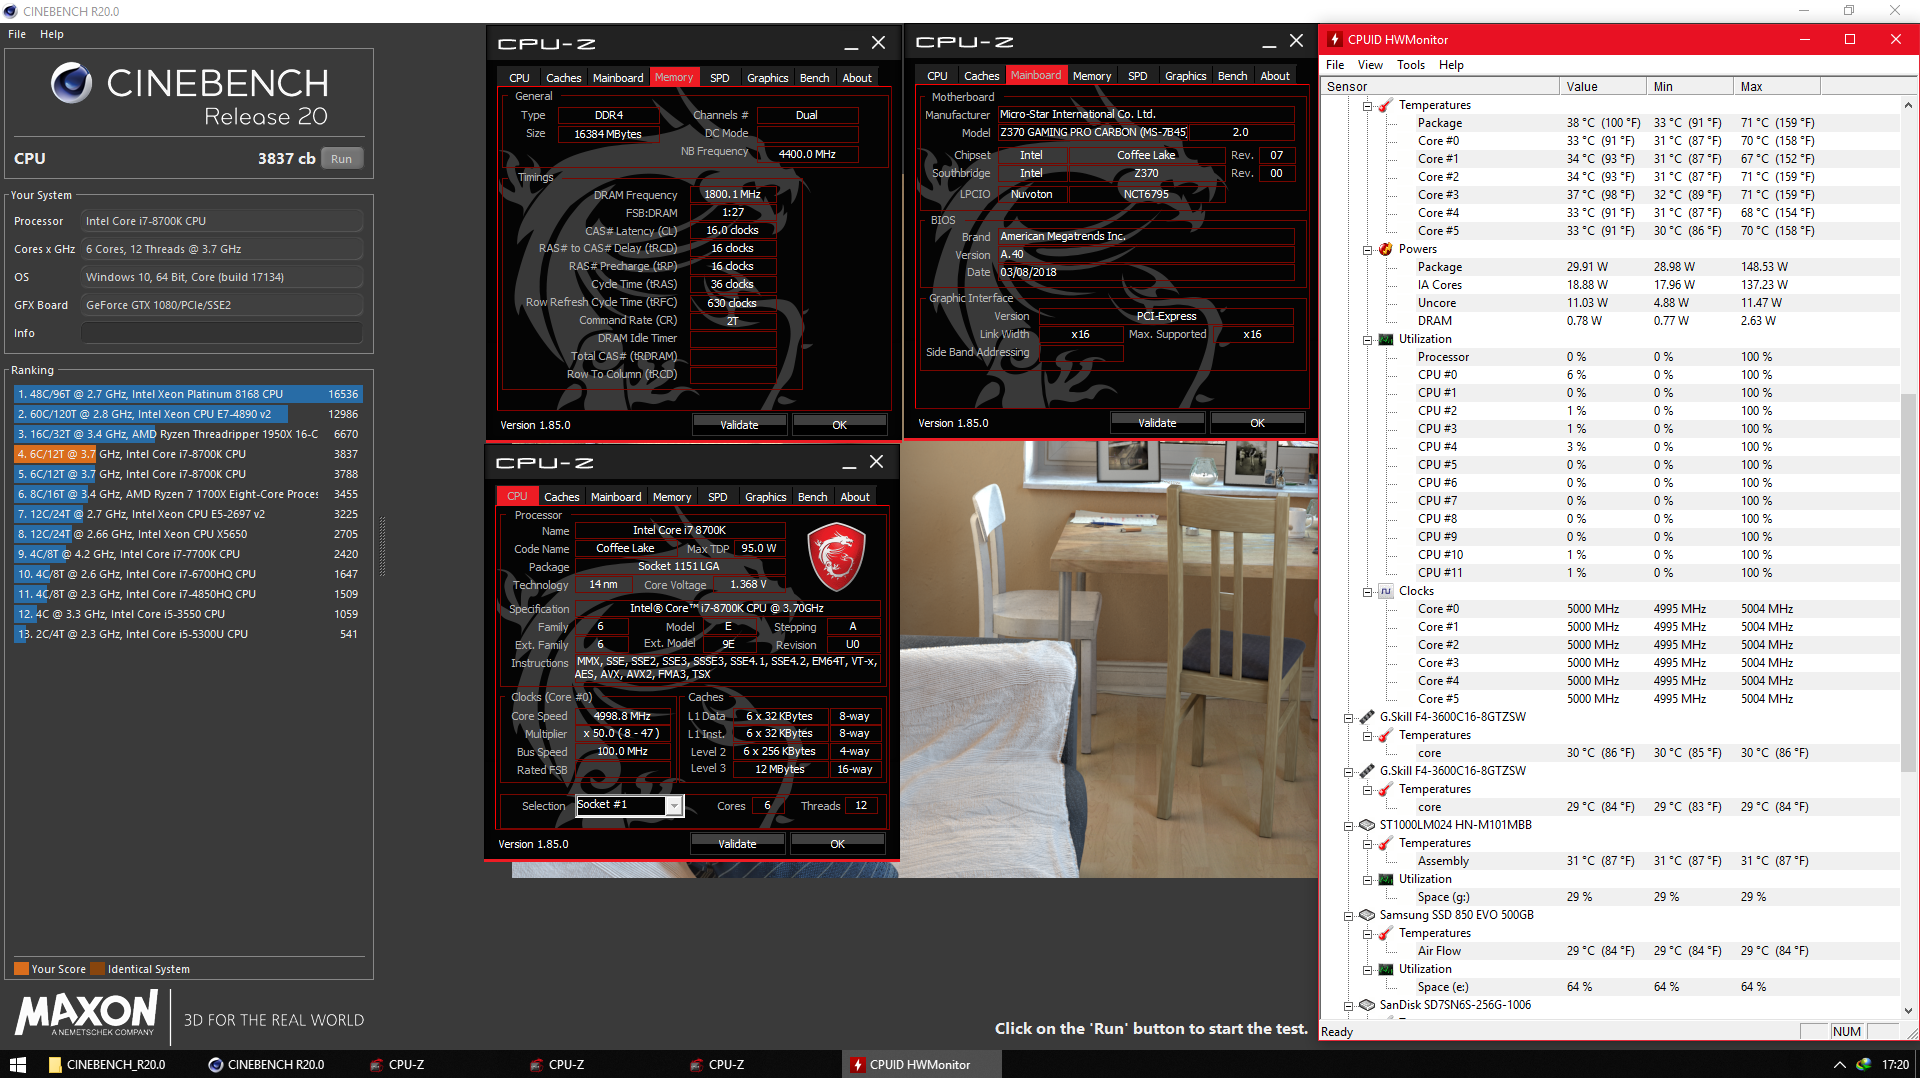Collapse the SanDisk SD7SN6S-256G-1006 node
The height and width of the screenshot is (1078, 1920).
(x=1348, y=1006)
